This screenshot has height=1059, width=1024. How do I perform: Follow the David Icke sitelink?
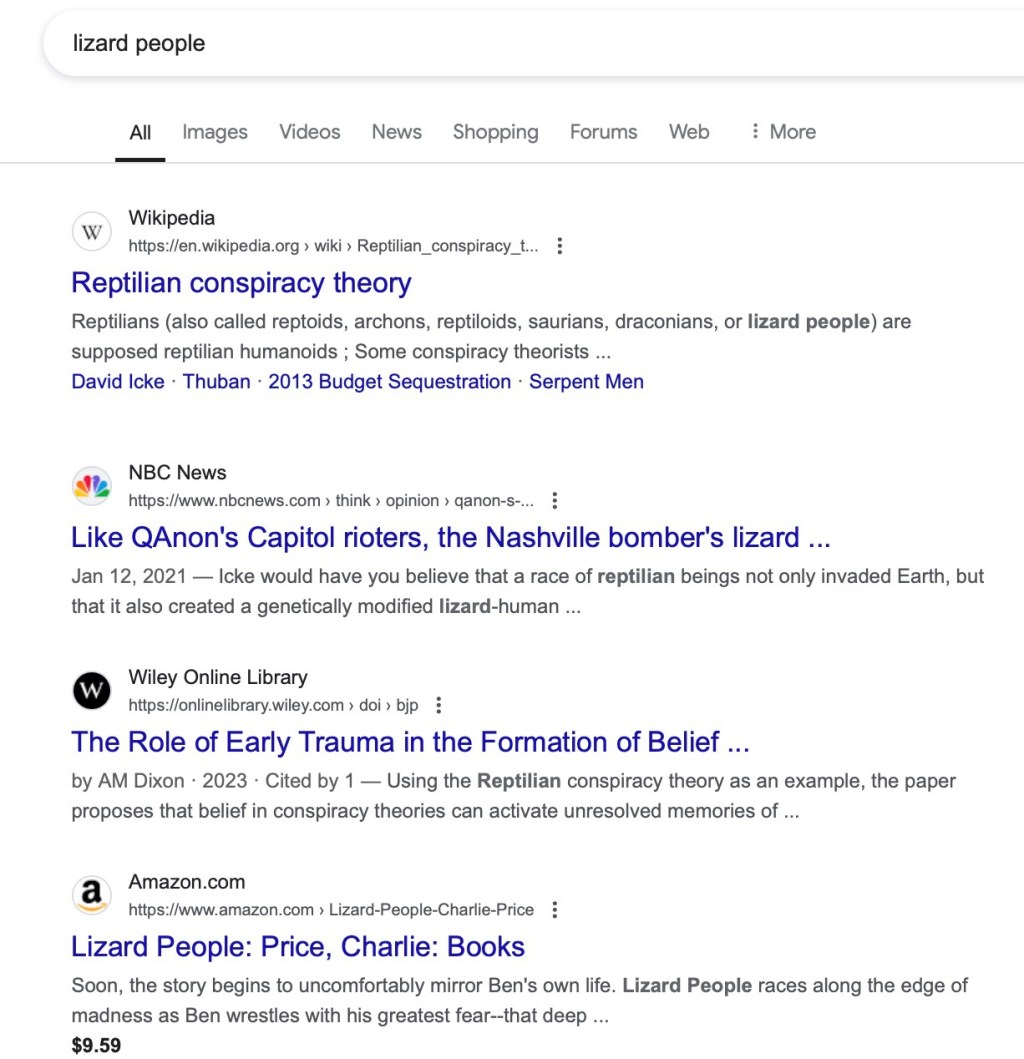117,381
